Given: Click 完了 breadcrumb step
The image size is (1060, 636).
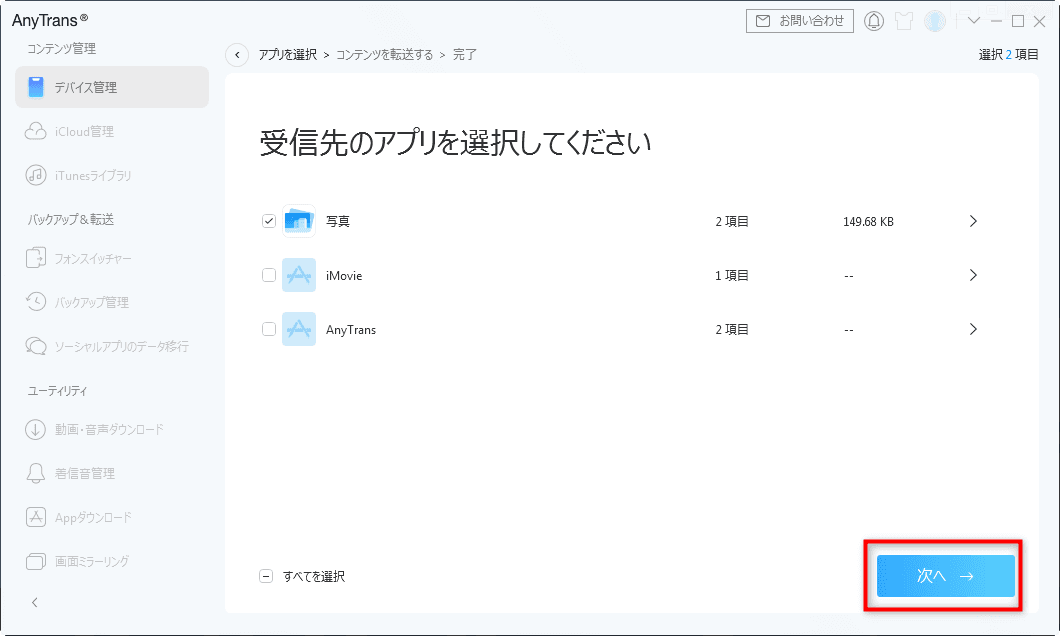Looking at the screenshot, I should tap(464, 55).
